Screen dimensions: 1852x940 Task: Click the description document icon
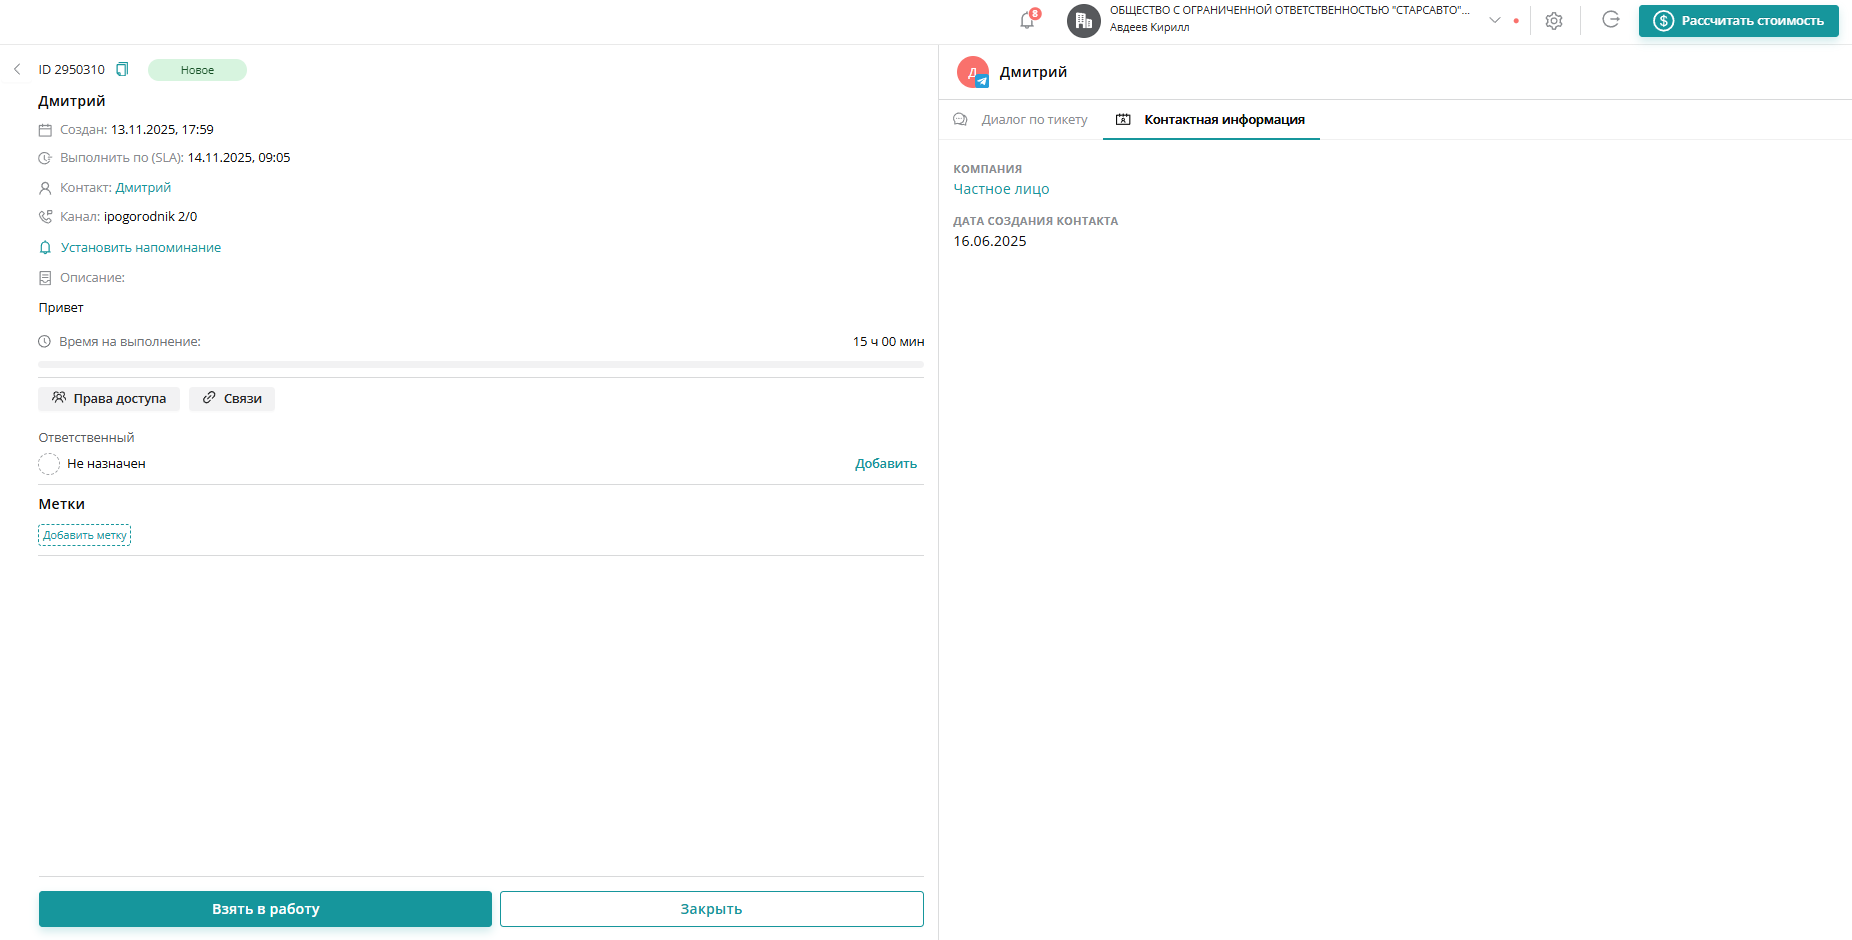pyautogui.click(x=45, y=278)
